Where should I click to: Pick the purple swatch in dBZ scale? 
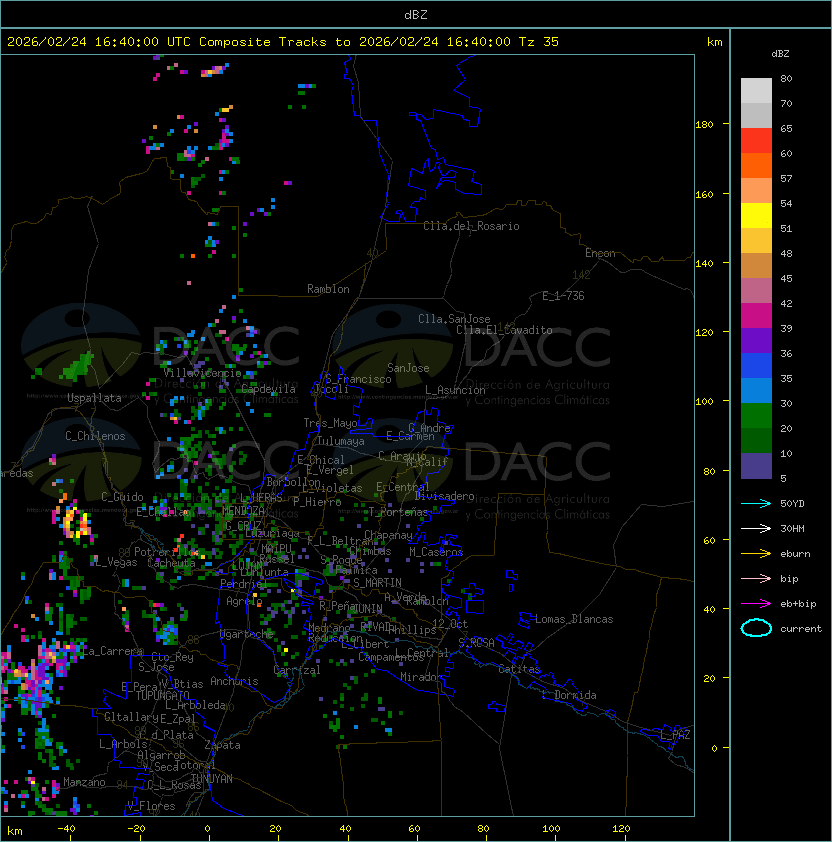click(756, 340)
